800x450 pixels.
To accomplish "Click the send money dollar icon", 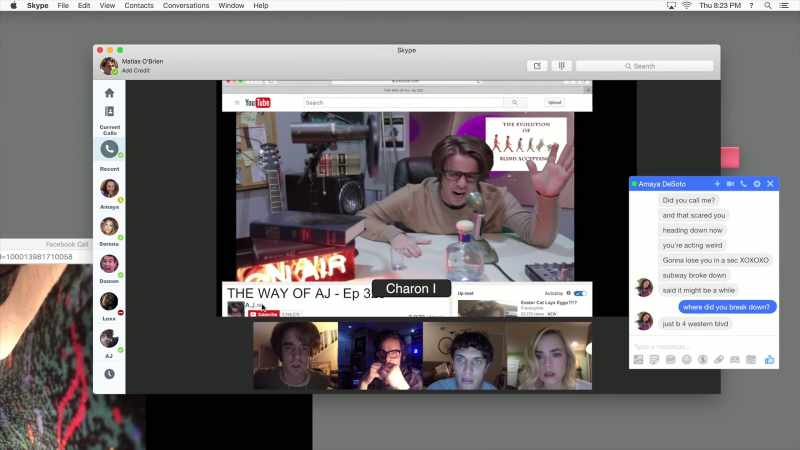I will click(703, 360).
